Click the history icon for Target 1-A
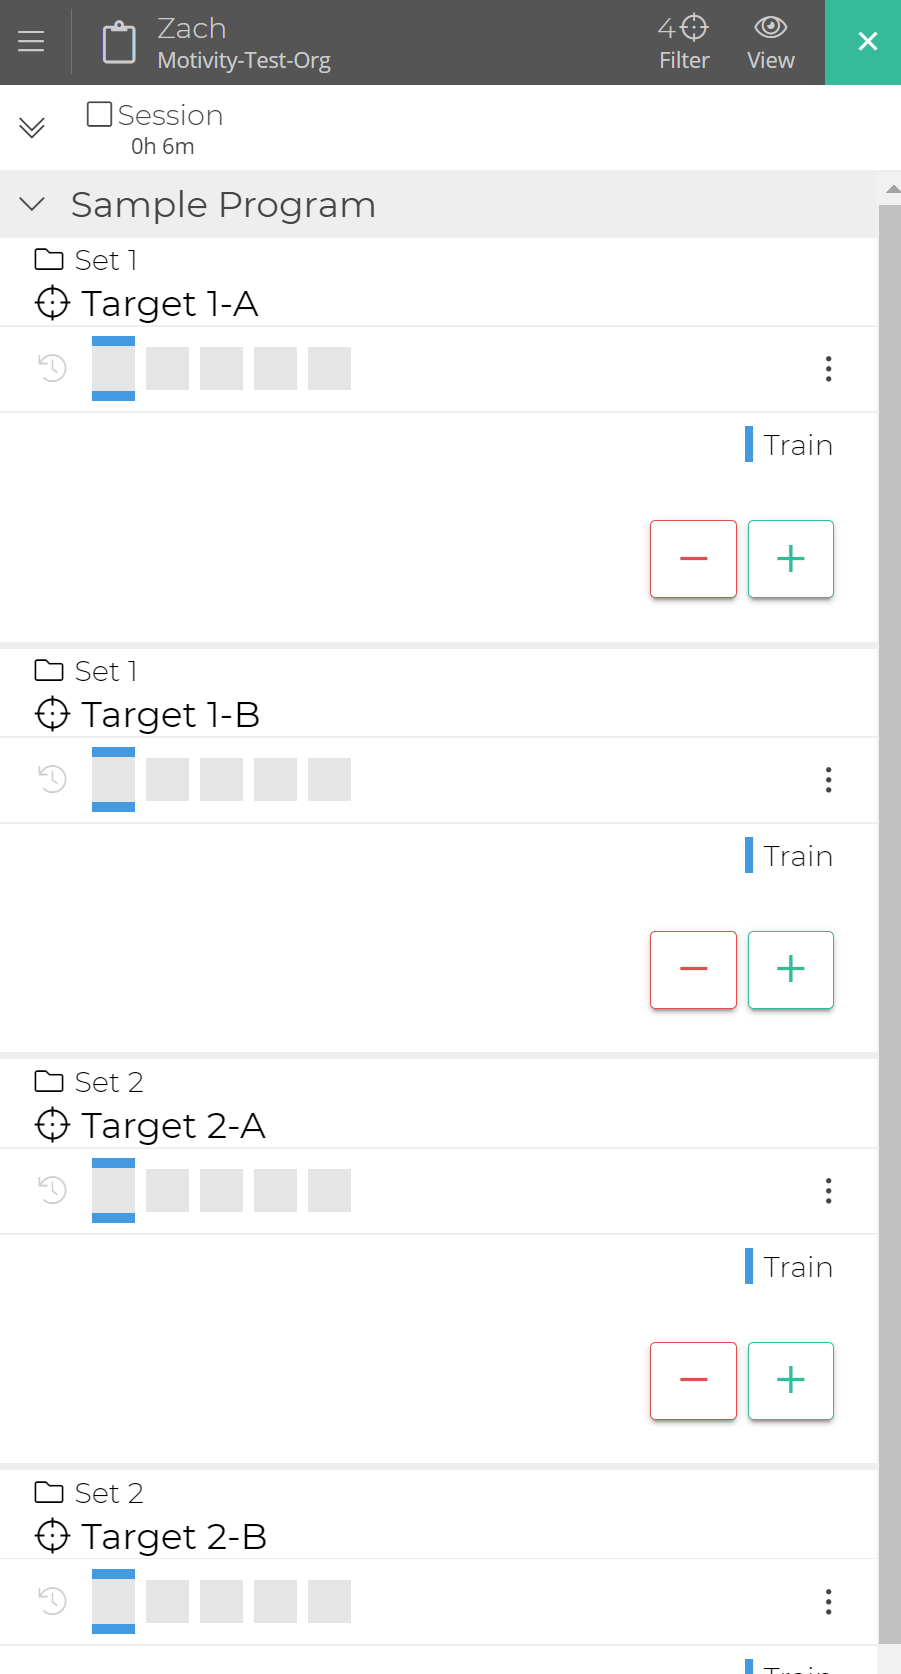This screenshot has width=901, height=1674. pyautogui.click(x=52, y=368)
